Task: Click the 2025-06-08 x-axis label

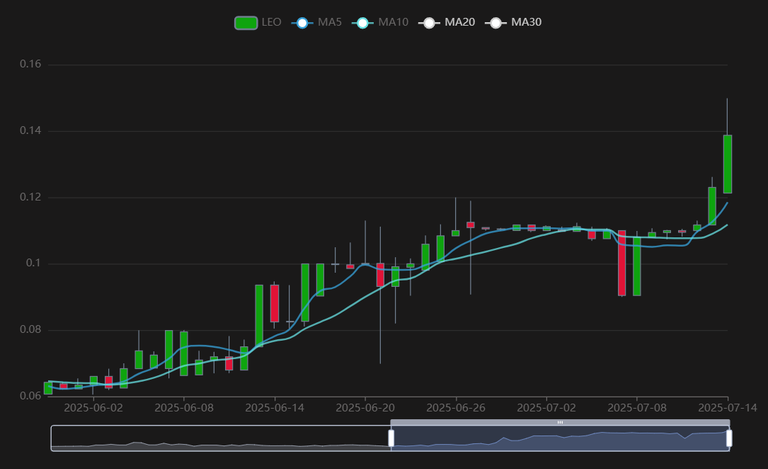Action: (x=184, y=408)
